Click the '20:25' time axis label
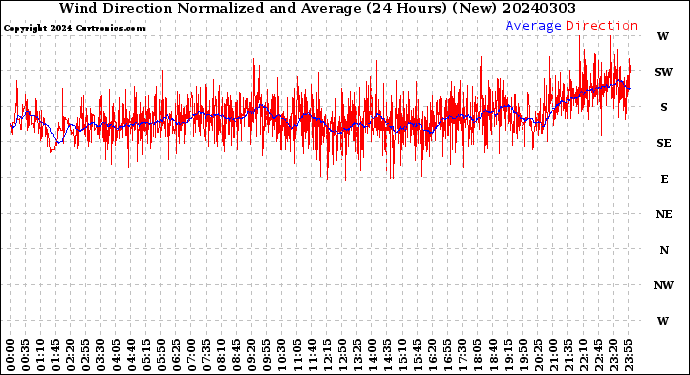 point(538,355)
